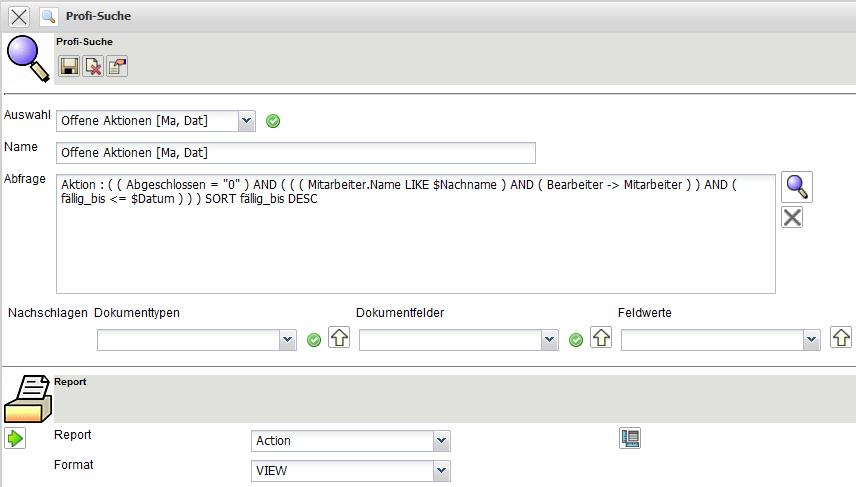Click the delete search icon with red X
The width and height of the screenshot is (856, 487).
[93, 67]
